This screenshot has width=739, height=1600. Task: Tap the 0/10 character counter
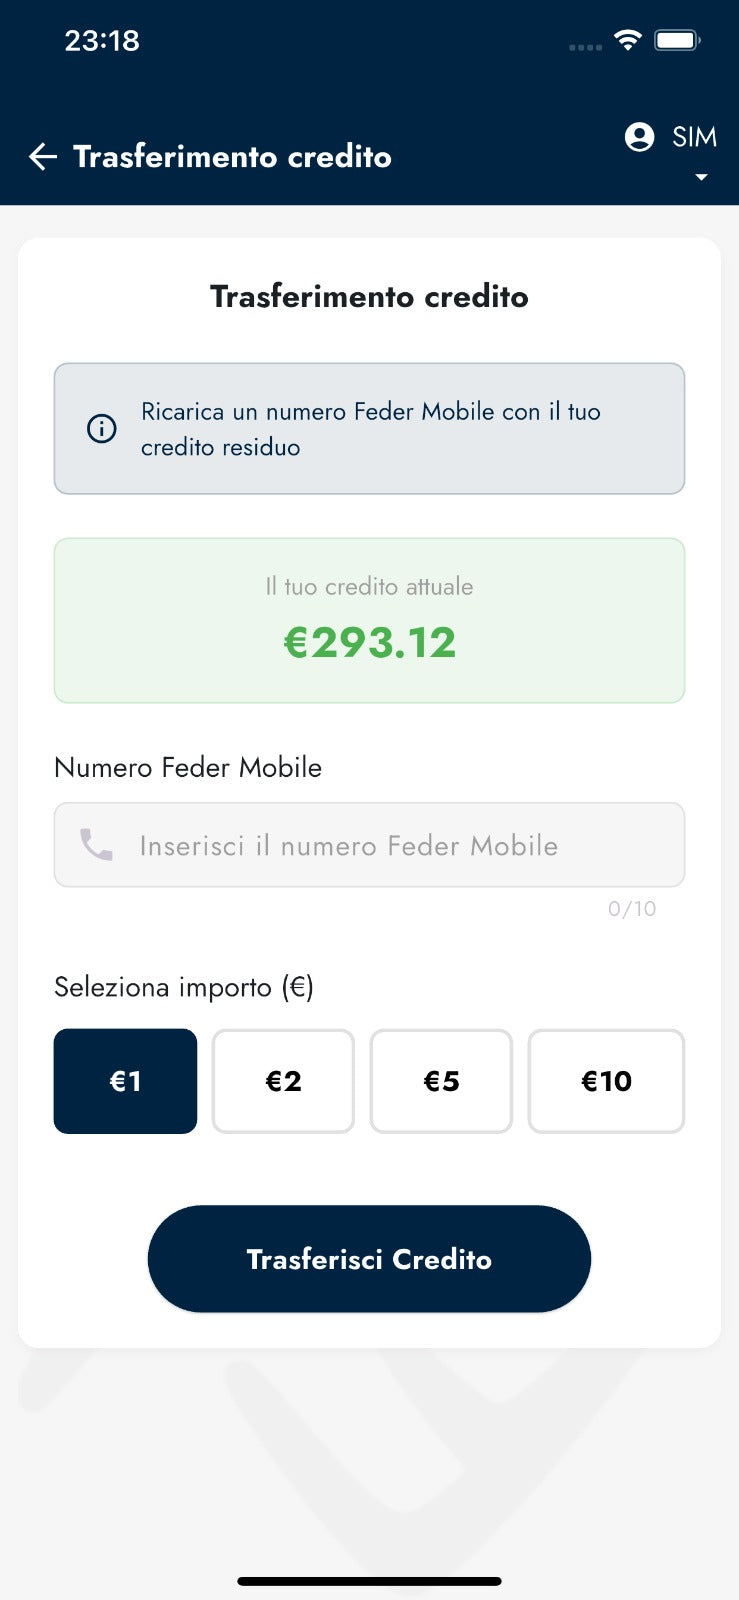coord(632,909)
